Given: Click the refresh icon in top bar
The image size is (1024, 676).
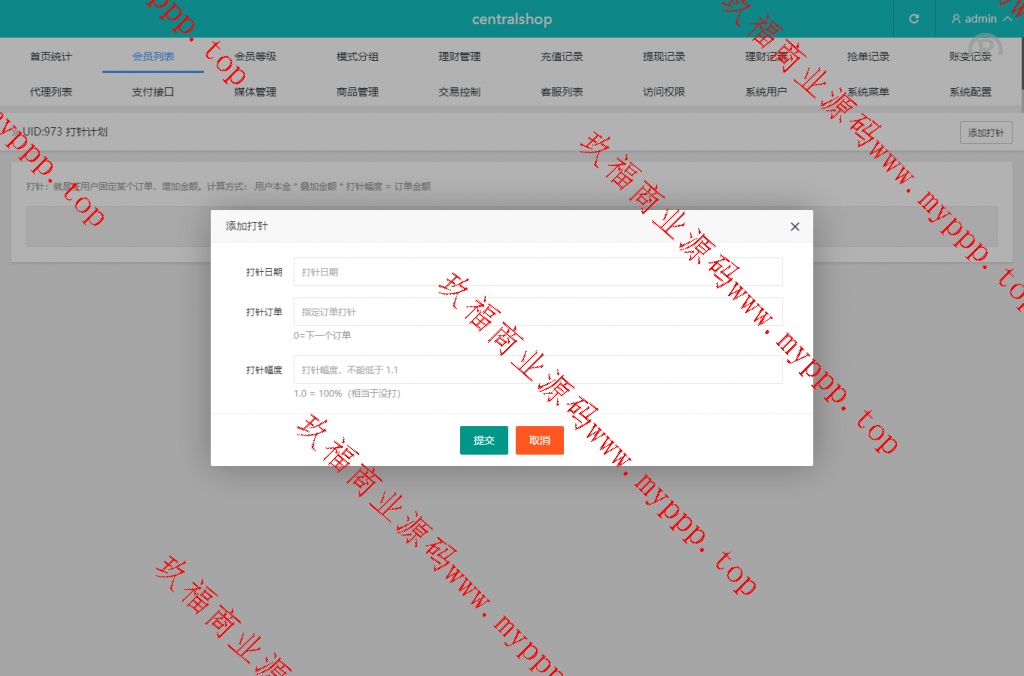Looking at the screenshot, I should click(913, 19).
